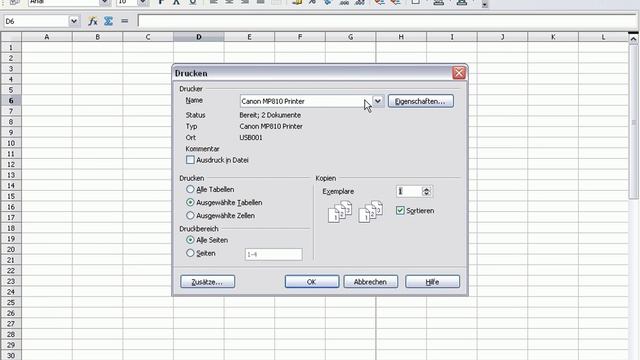Select column K header
Viewport: 640px width, 360px height.
tap(553, 37)
